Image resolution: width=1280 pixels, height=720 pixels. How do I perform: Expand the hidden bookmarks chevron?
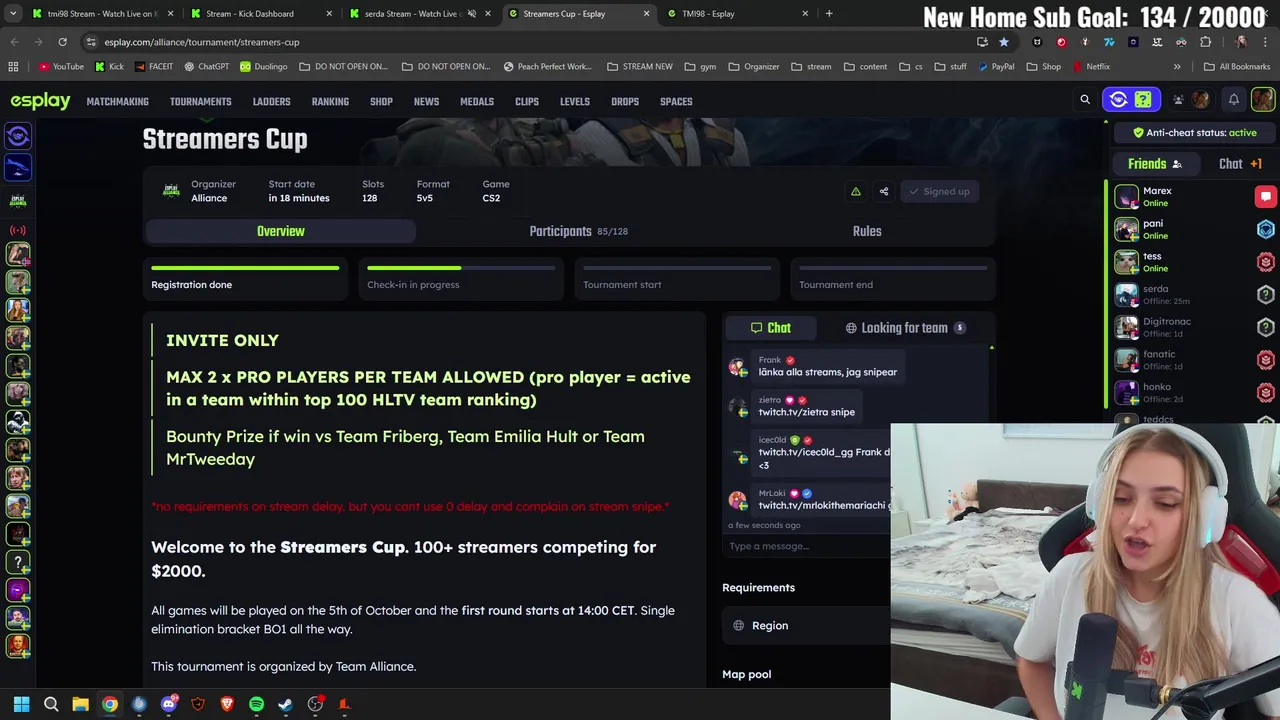point(1177,66)
